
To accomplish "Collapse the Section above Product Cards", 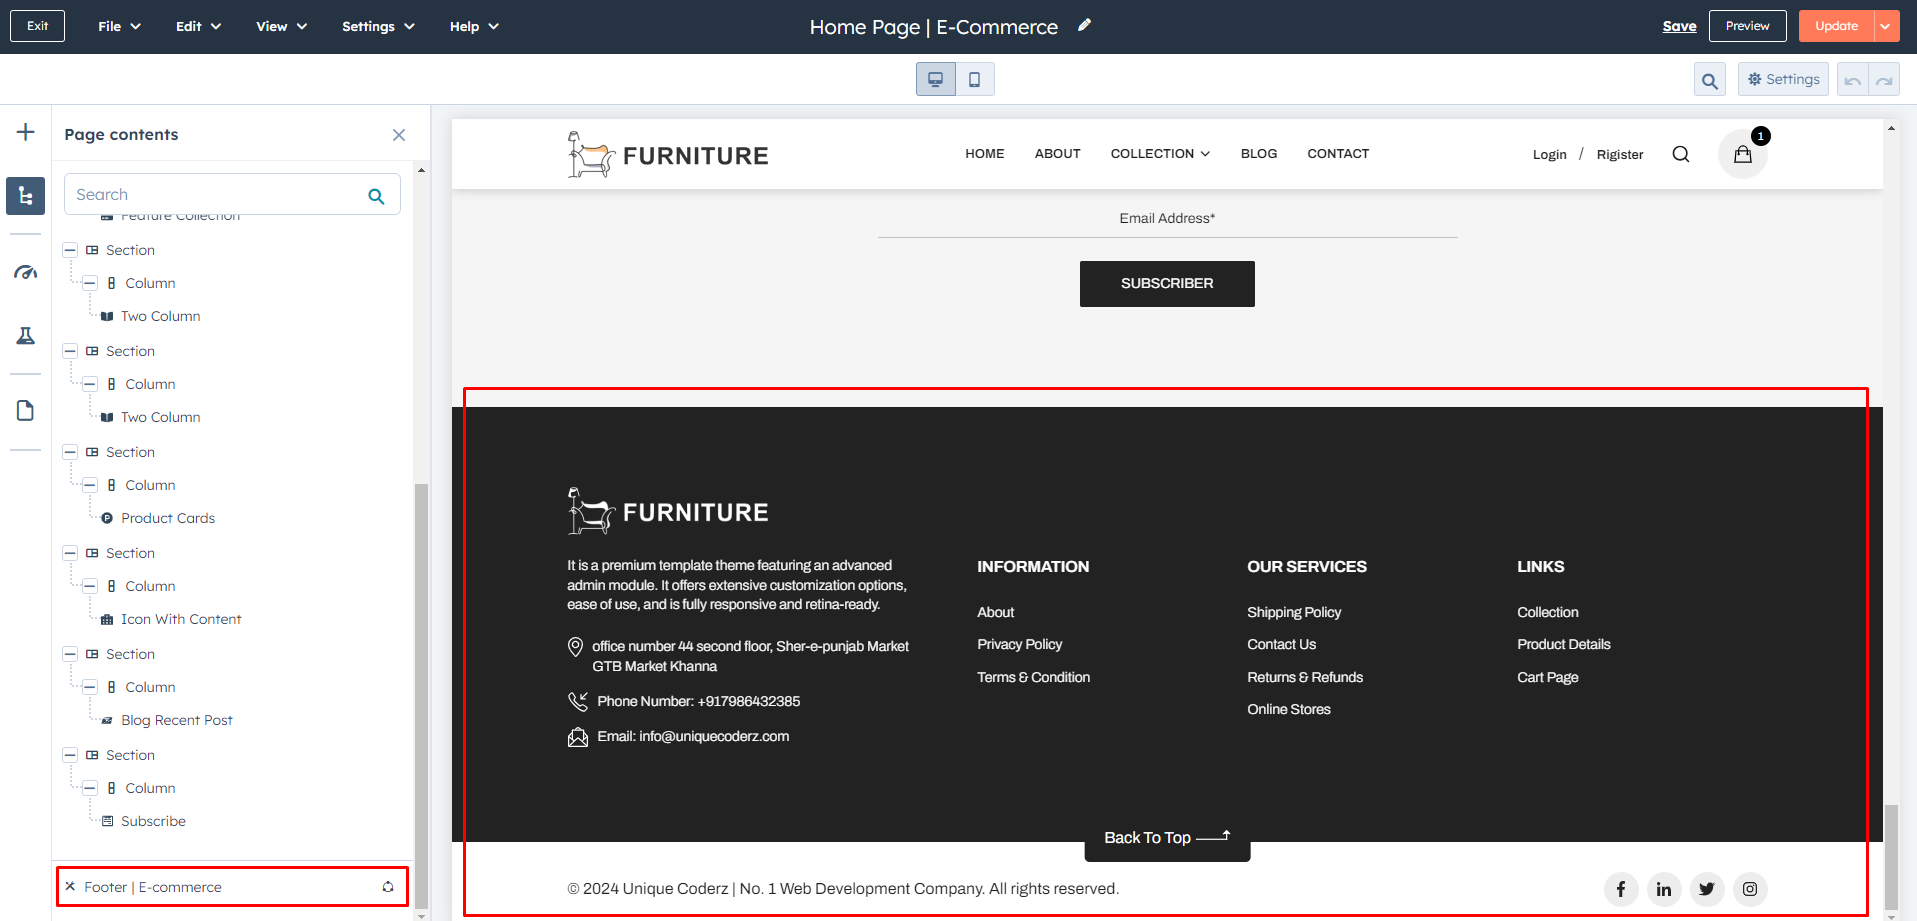I will coord(70,452).
